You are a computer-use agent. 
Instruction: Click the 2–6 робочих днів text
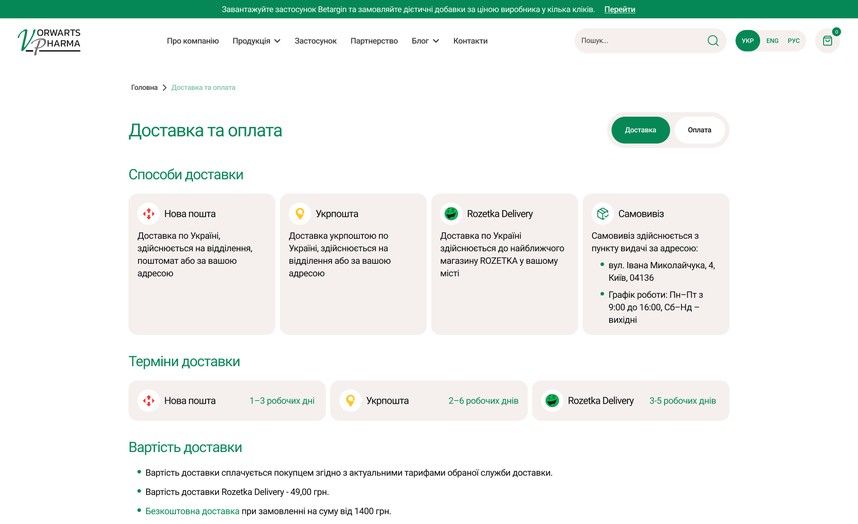pyautogui.click(x=483, y=401)
